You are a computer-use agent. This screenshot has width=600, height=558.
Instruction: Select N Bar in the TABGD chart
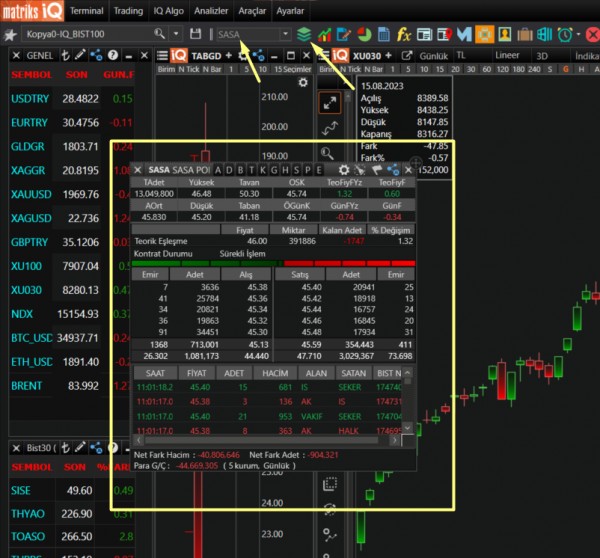[x=212, y=69]
